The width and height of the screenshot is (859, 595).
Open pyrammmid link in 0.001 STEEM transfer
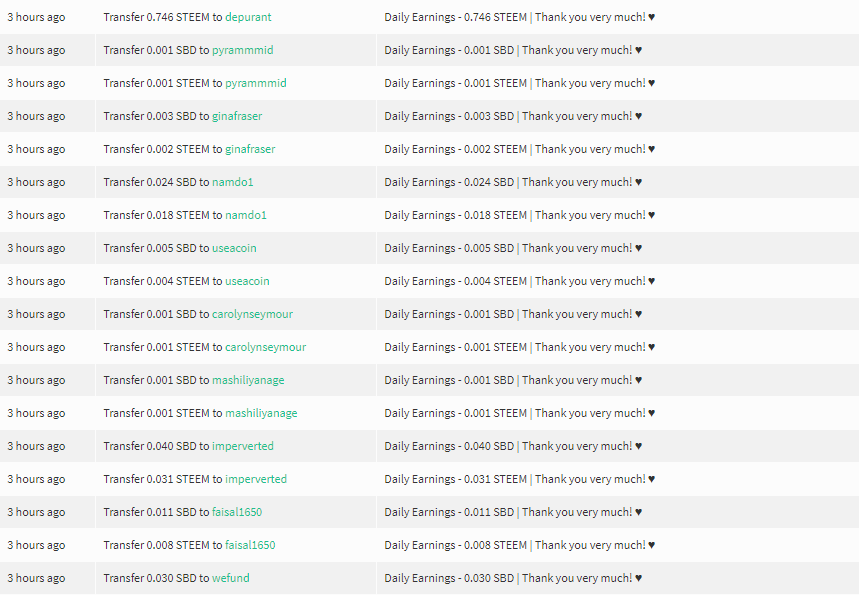[256, 83]
